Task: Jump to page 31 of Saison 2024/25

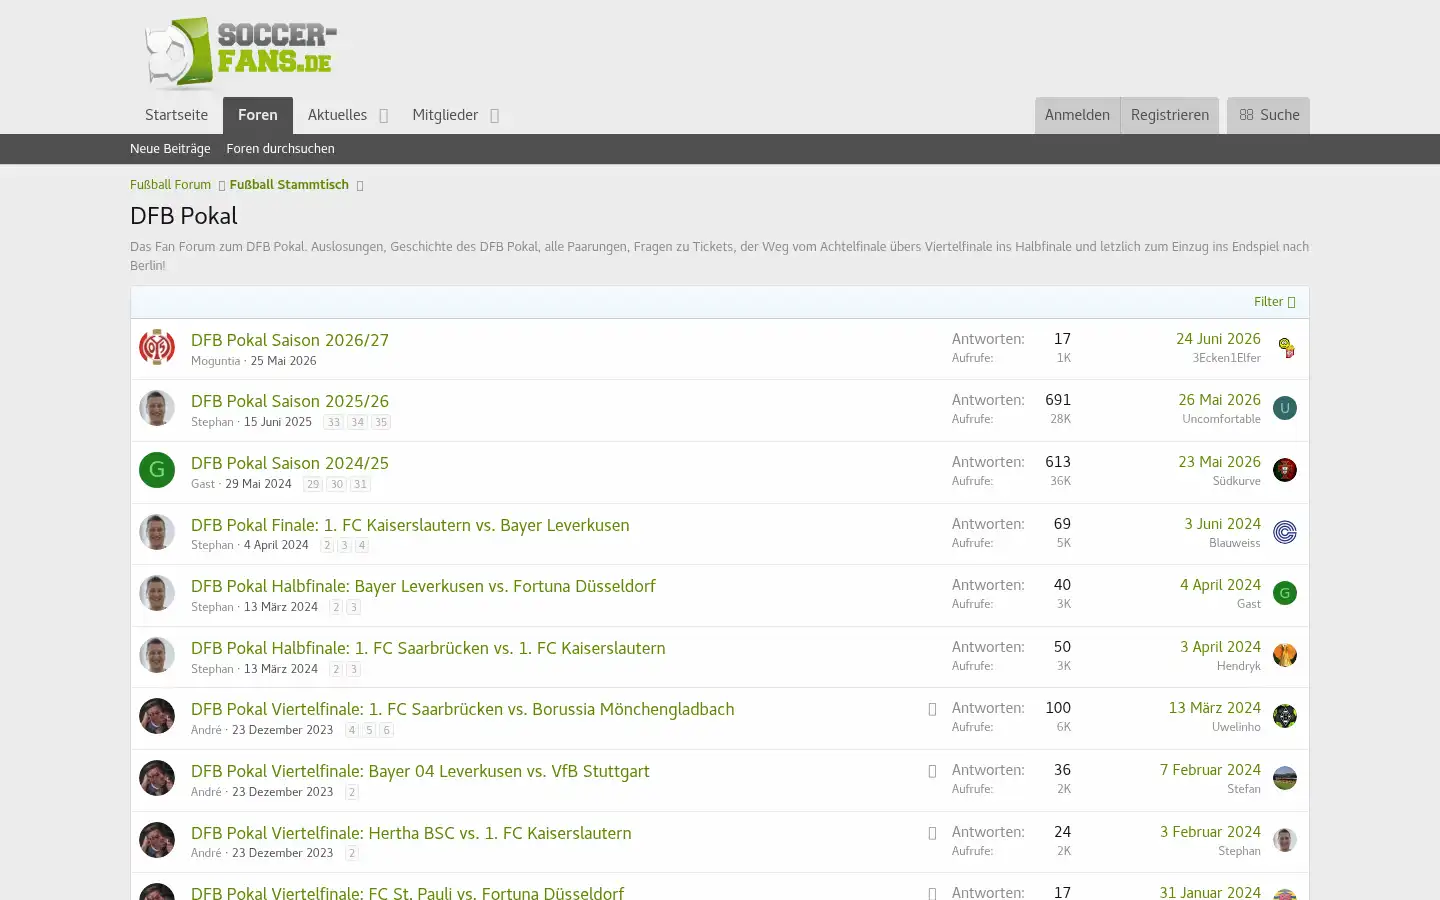Action: click(360, 485)
